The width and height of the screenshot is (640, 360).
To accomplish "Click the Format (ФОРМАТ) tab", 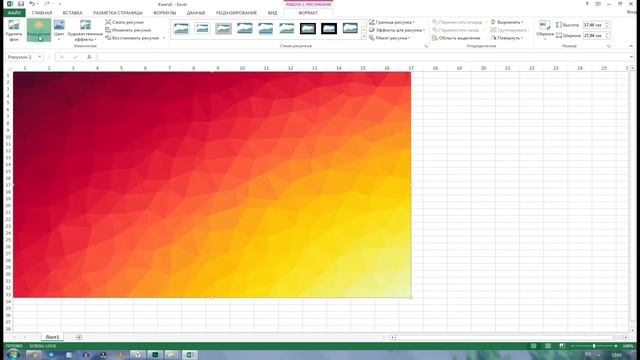I will click(x=308, y=13).
